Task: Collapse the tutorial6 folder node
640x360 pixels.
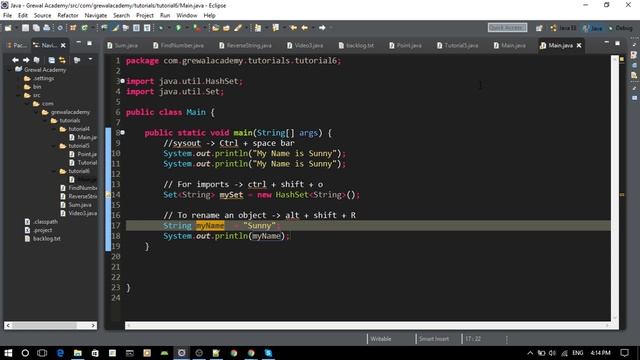Action: tap(55, 171)
